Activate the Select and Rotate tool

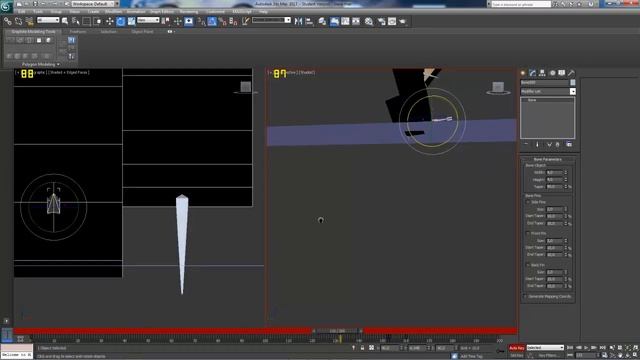(120, 21)
